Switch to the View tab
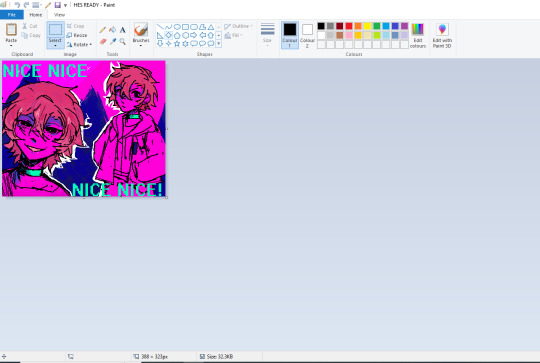The image size is (540, 363). (59, 15)
